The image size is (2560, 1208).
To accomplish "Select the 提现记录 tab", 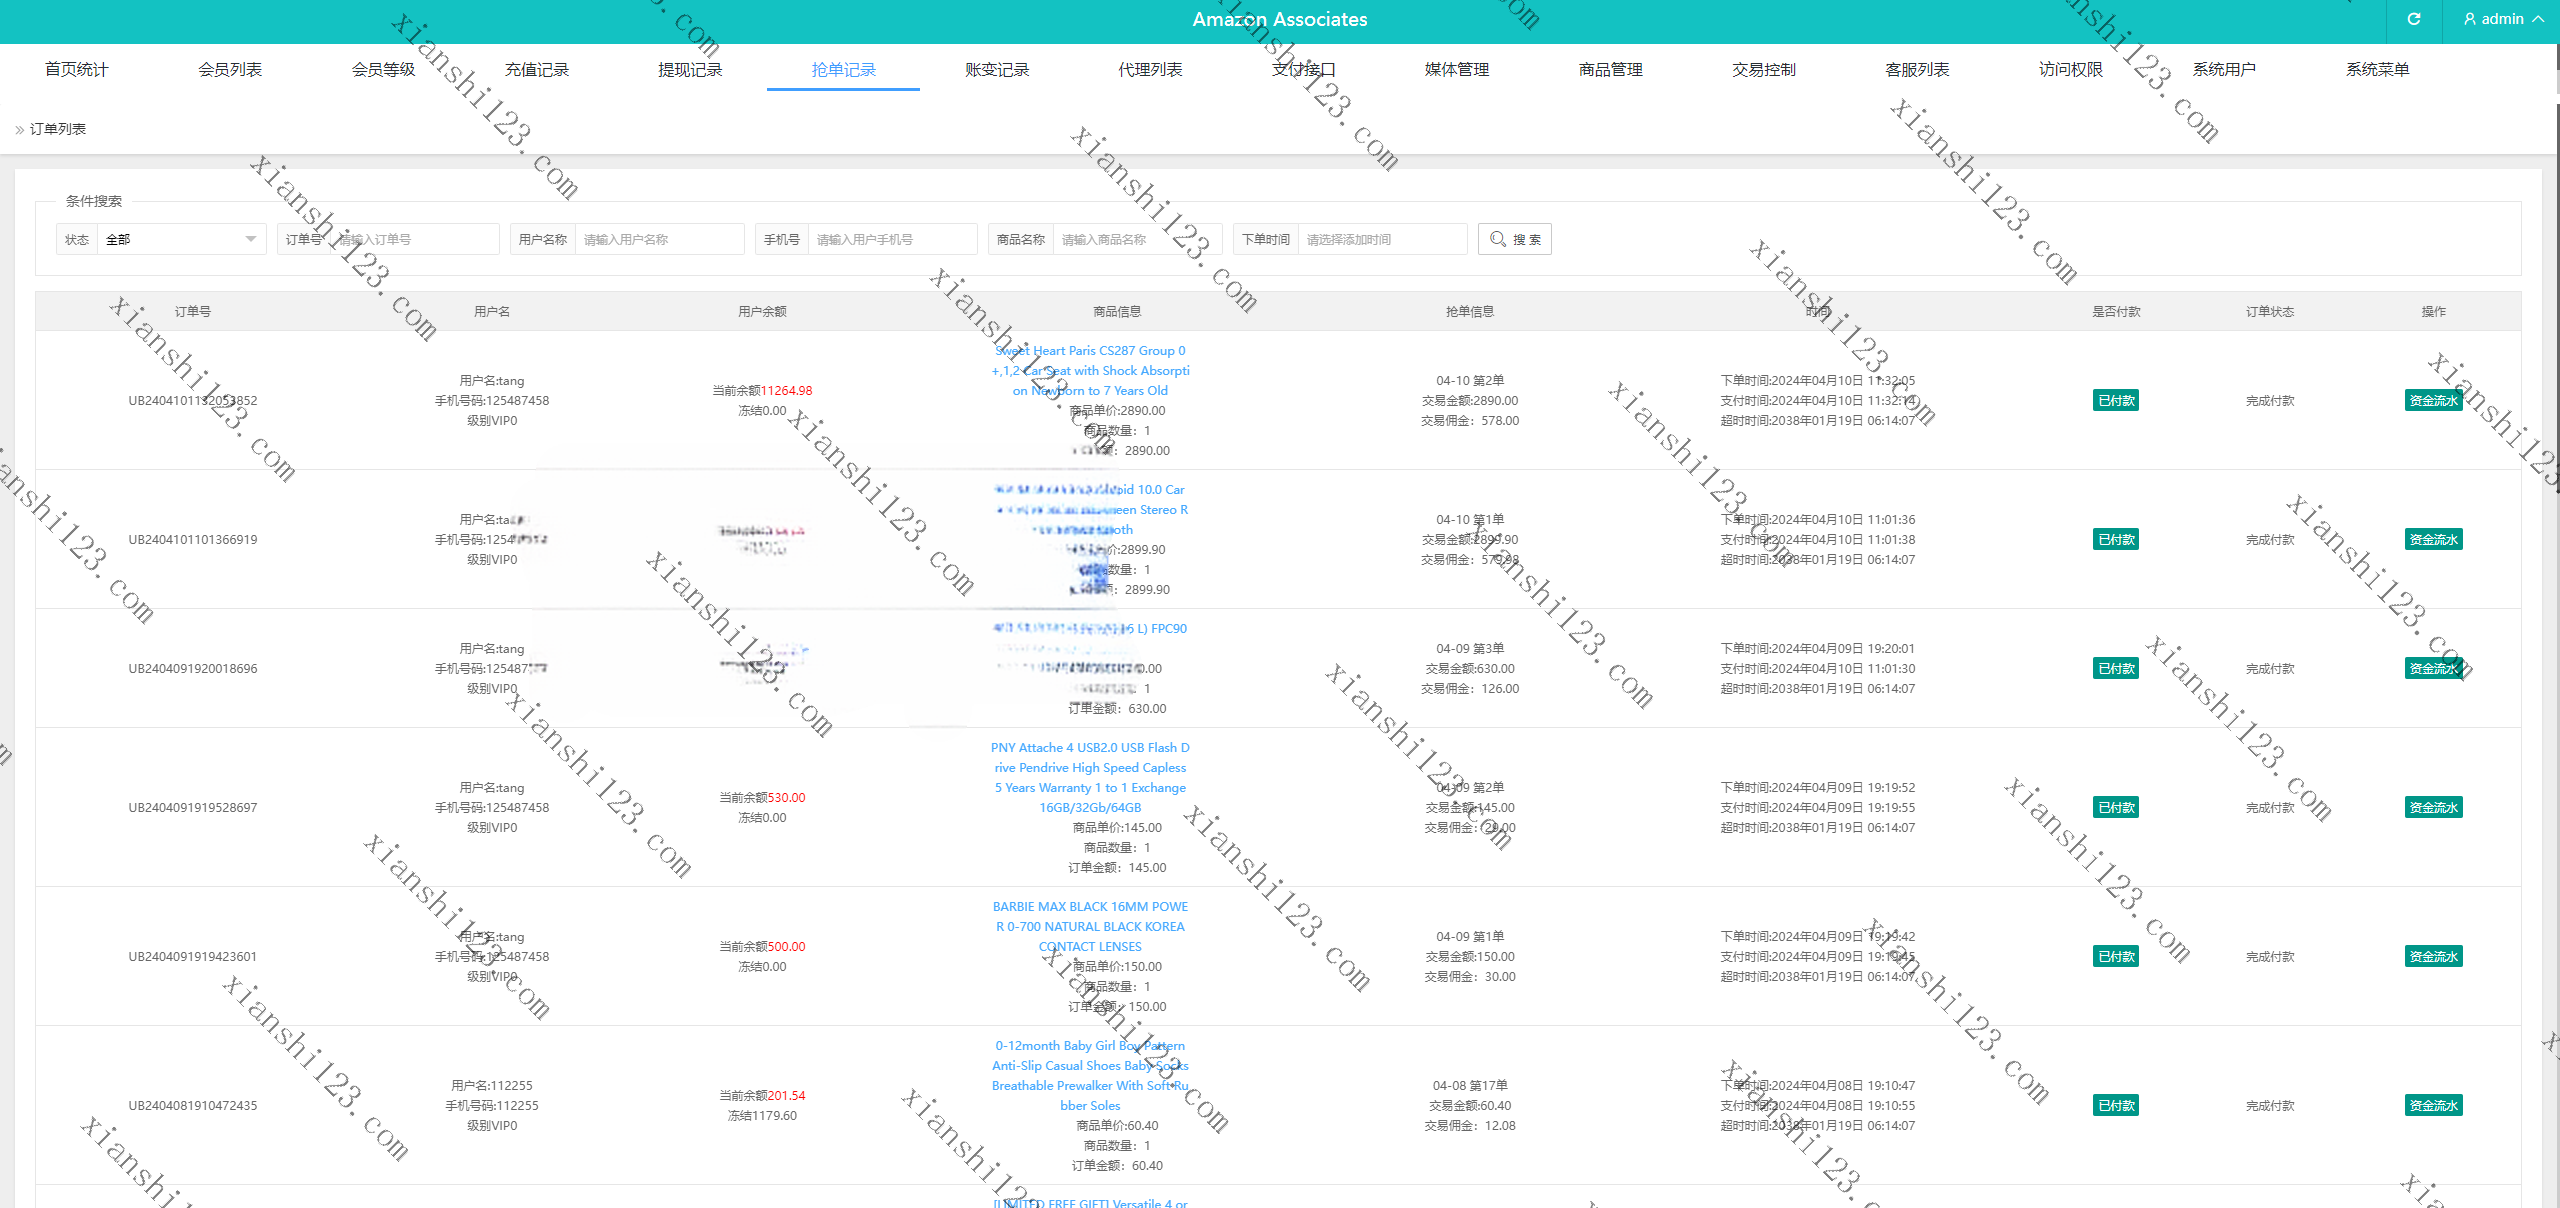I will click(x=690, y=69).
